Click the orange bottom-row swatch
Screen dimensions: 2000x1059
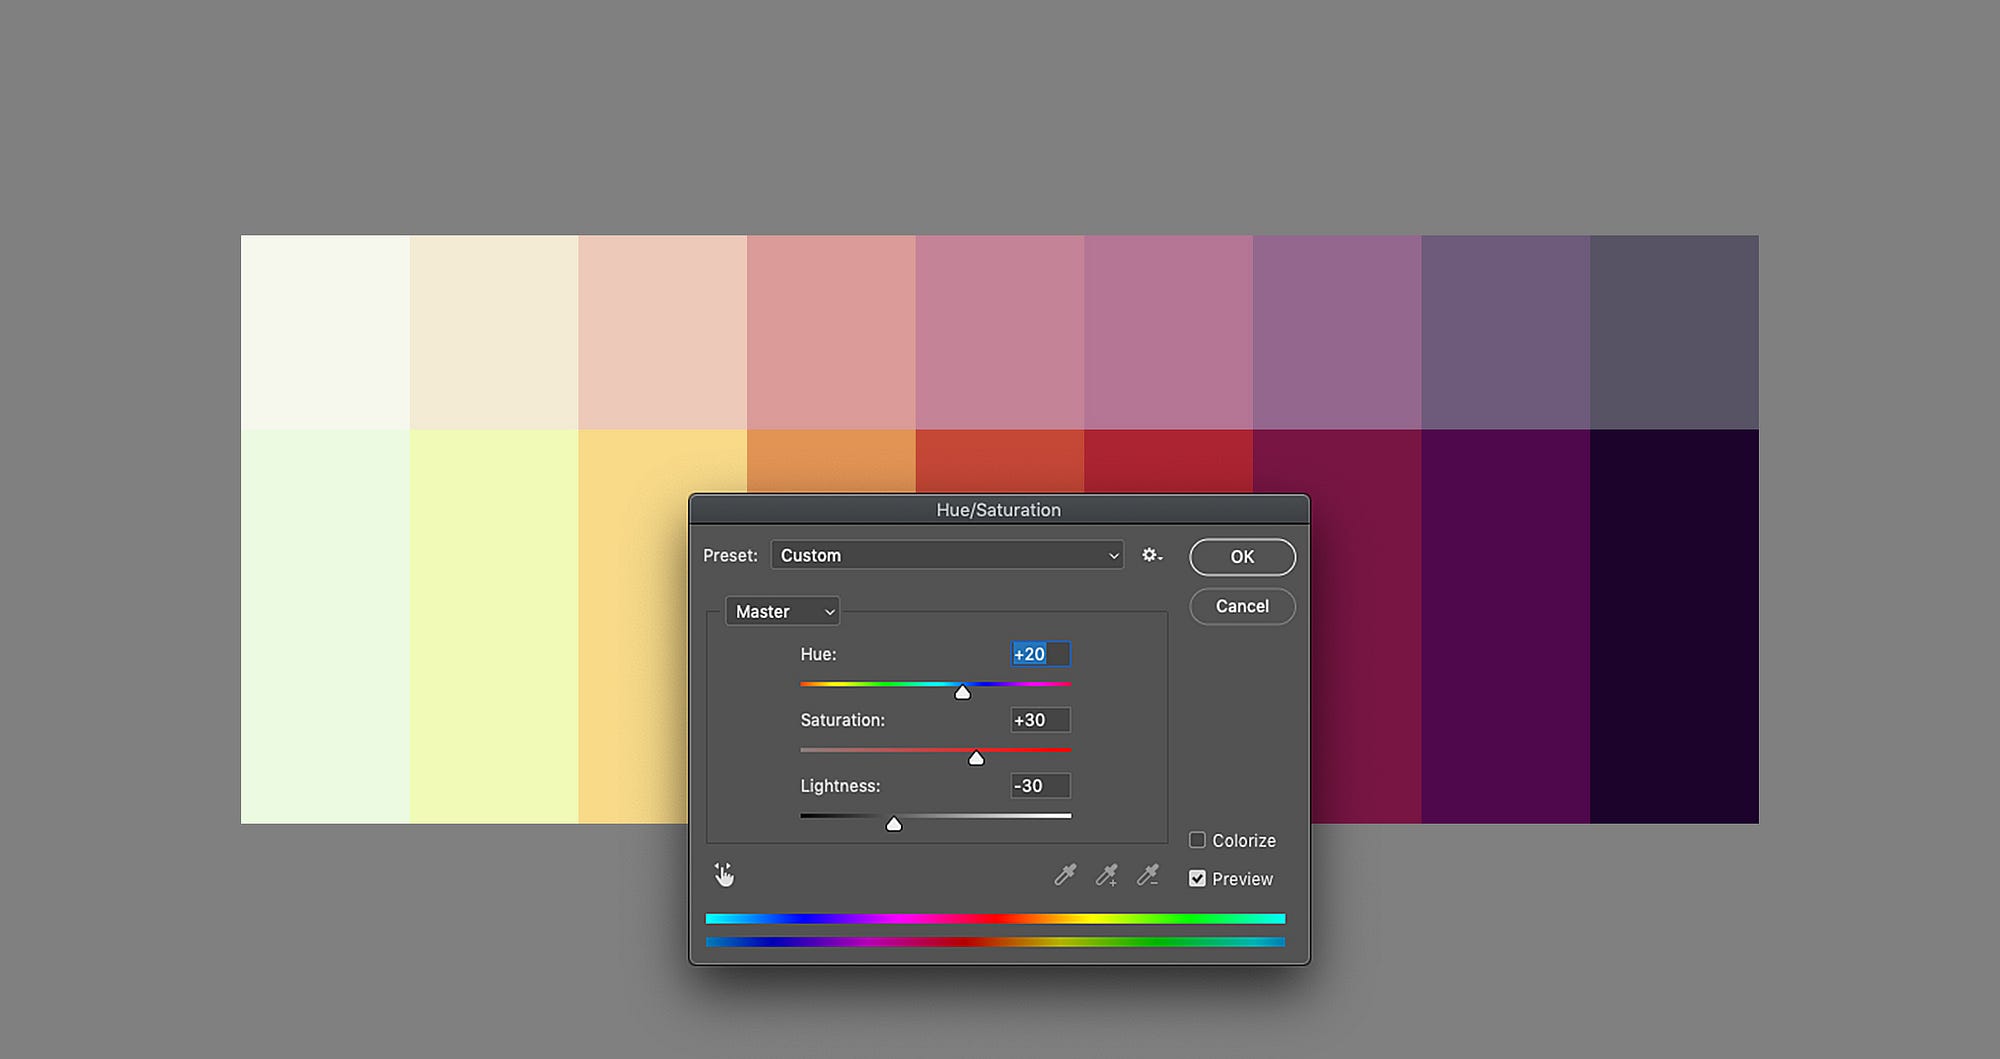coord(831,461)
